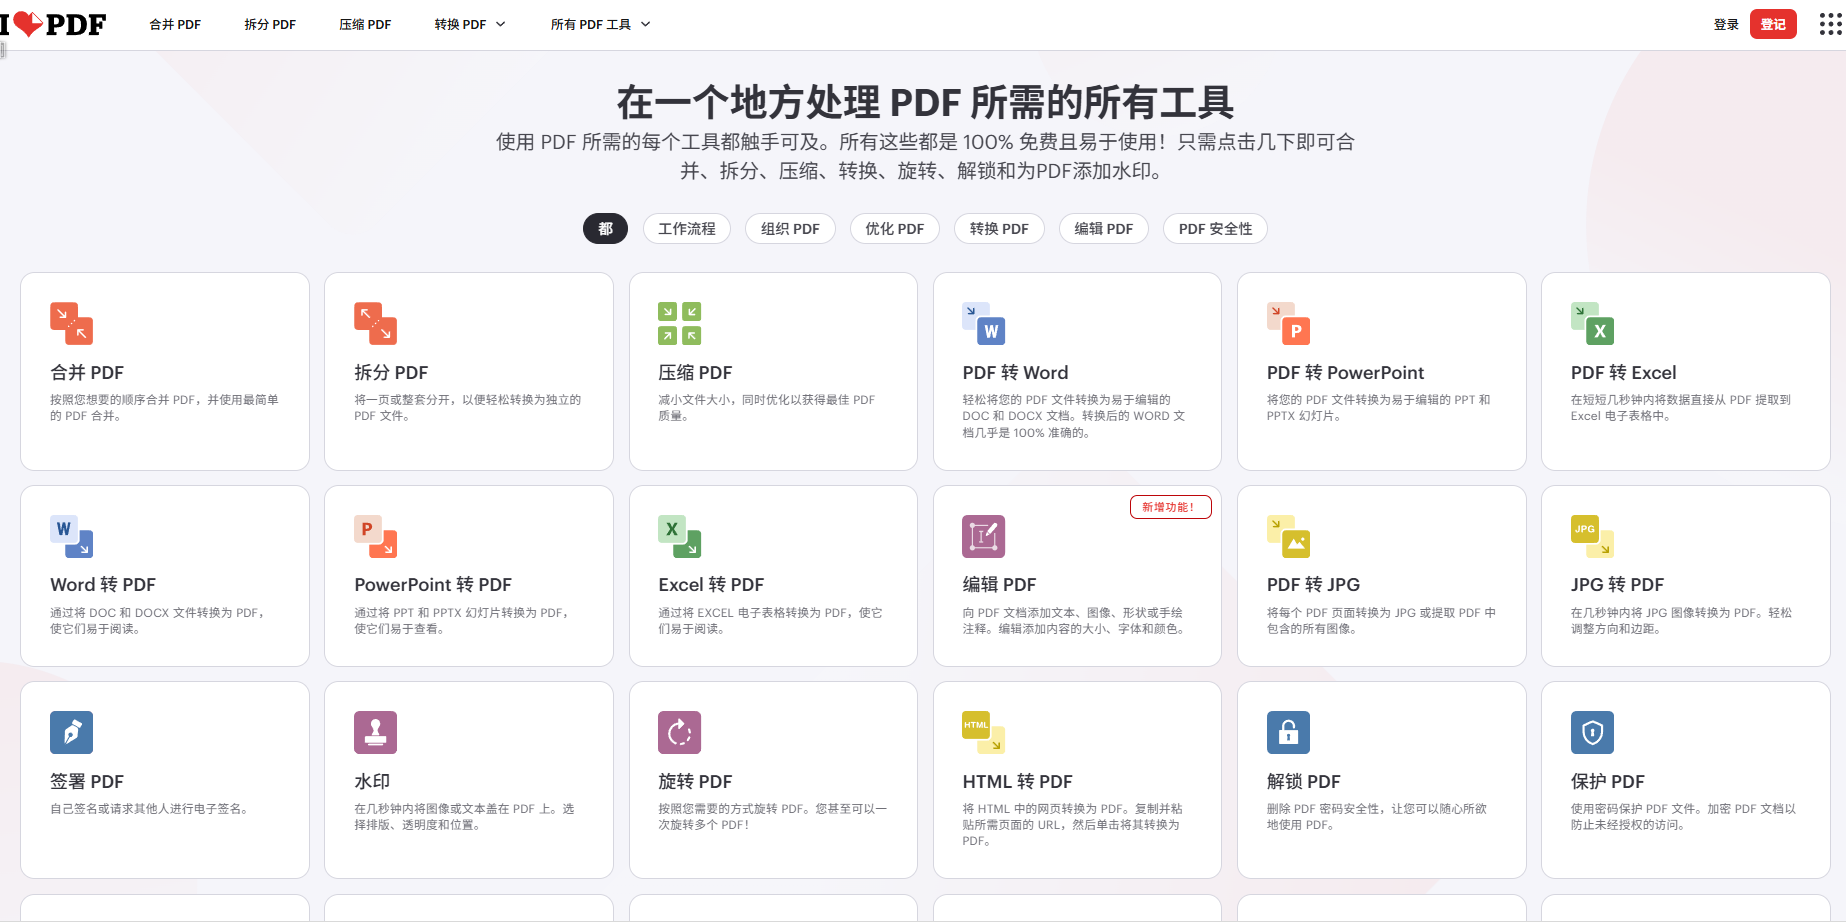The width and height of the screenshot is (1846, 922).
Task: Open the Excel 转 PDF card title
Action: click(711, 585)
